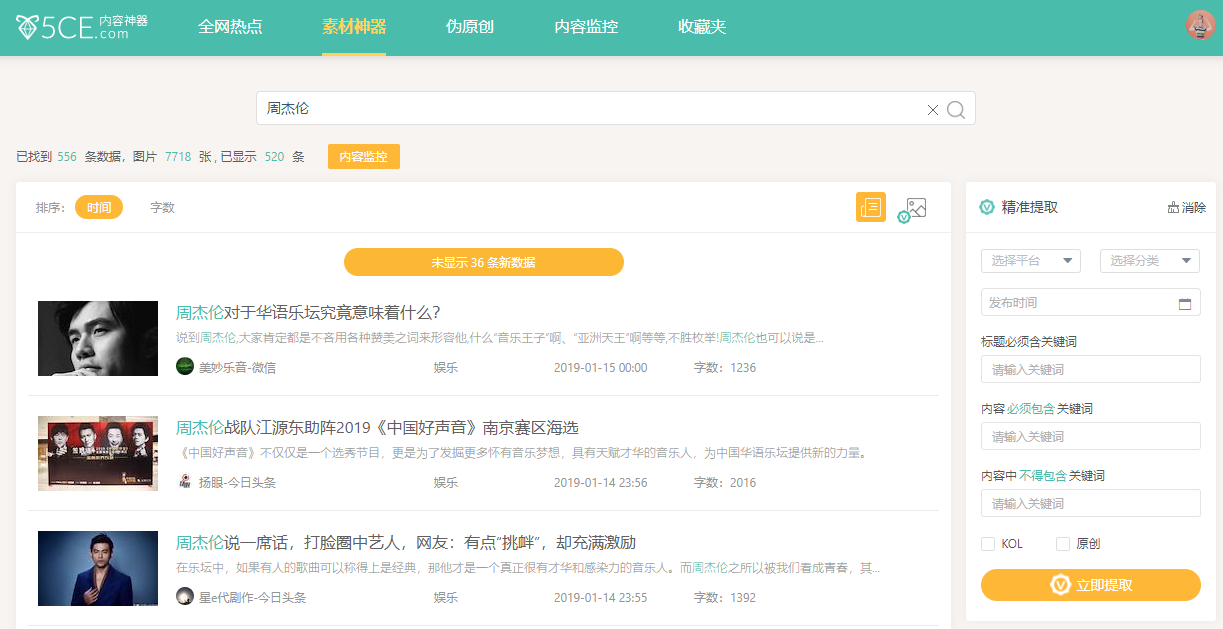Sort results by 字数
The image size is (1223, 629).
coord(162,207)
